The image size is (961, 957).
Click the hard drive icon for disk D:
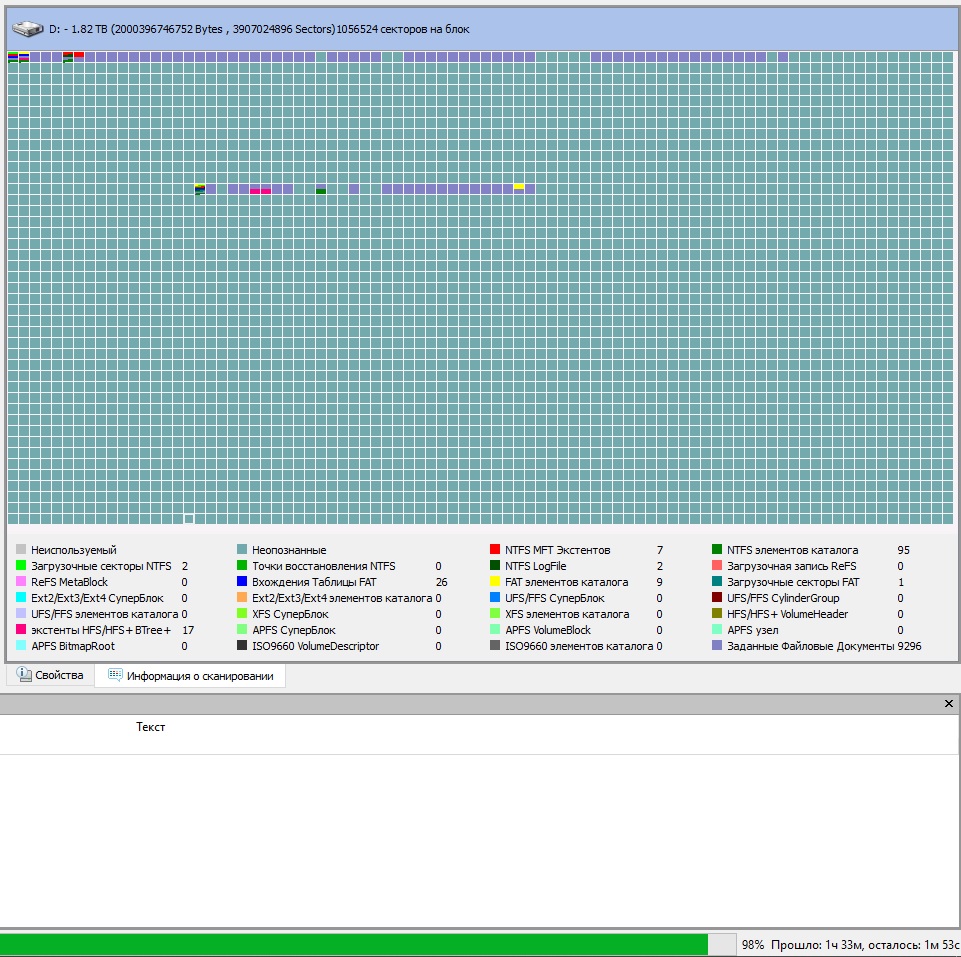28,29
